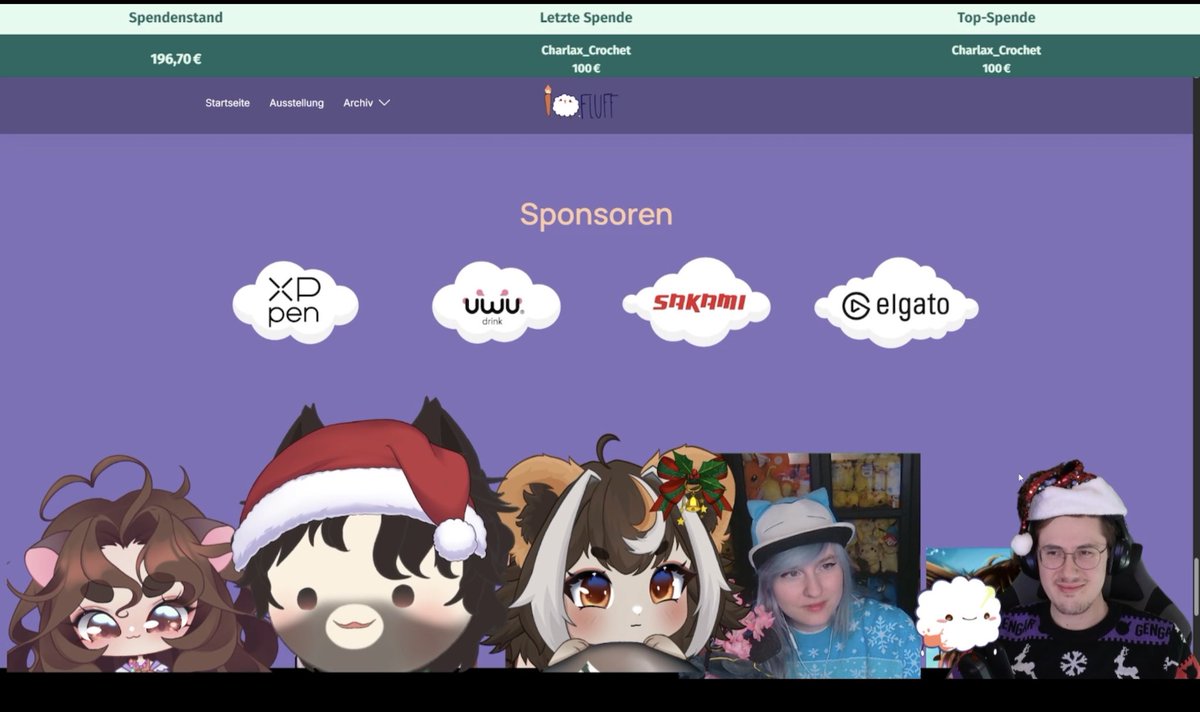Click Charlax_Crochet under Letzte Spende
1200x712 pixels.
(586, 50)
